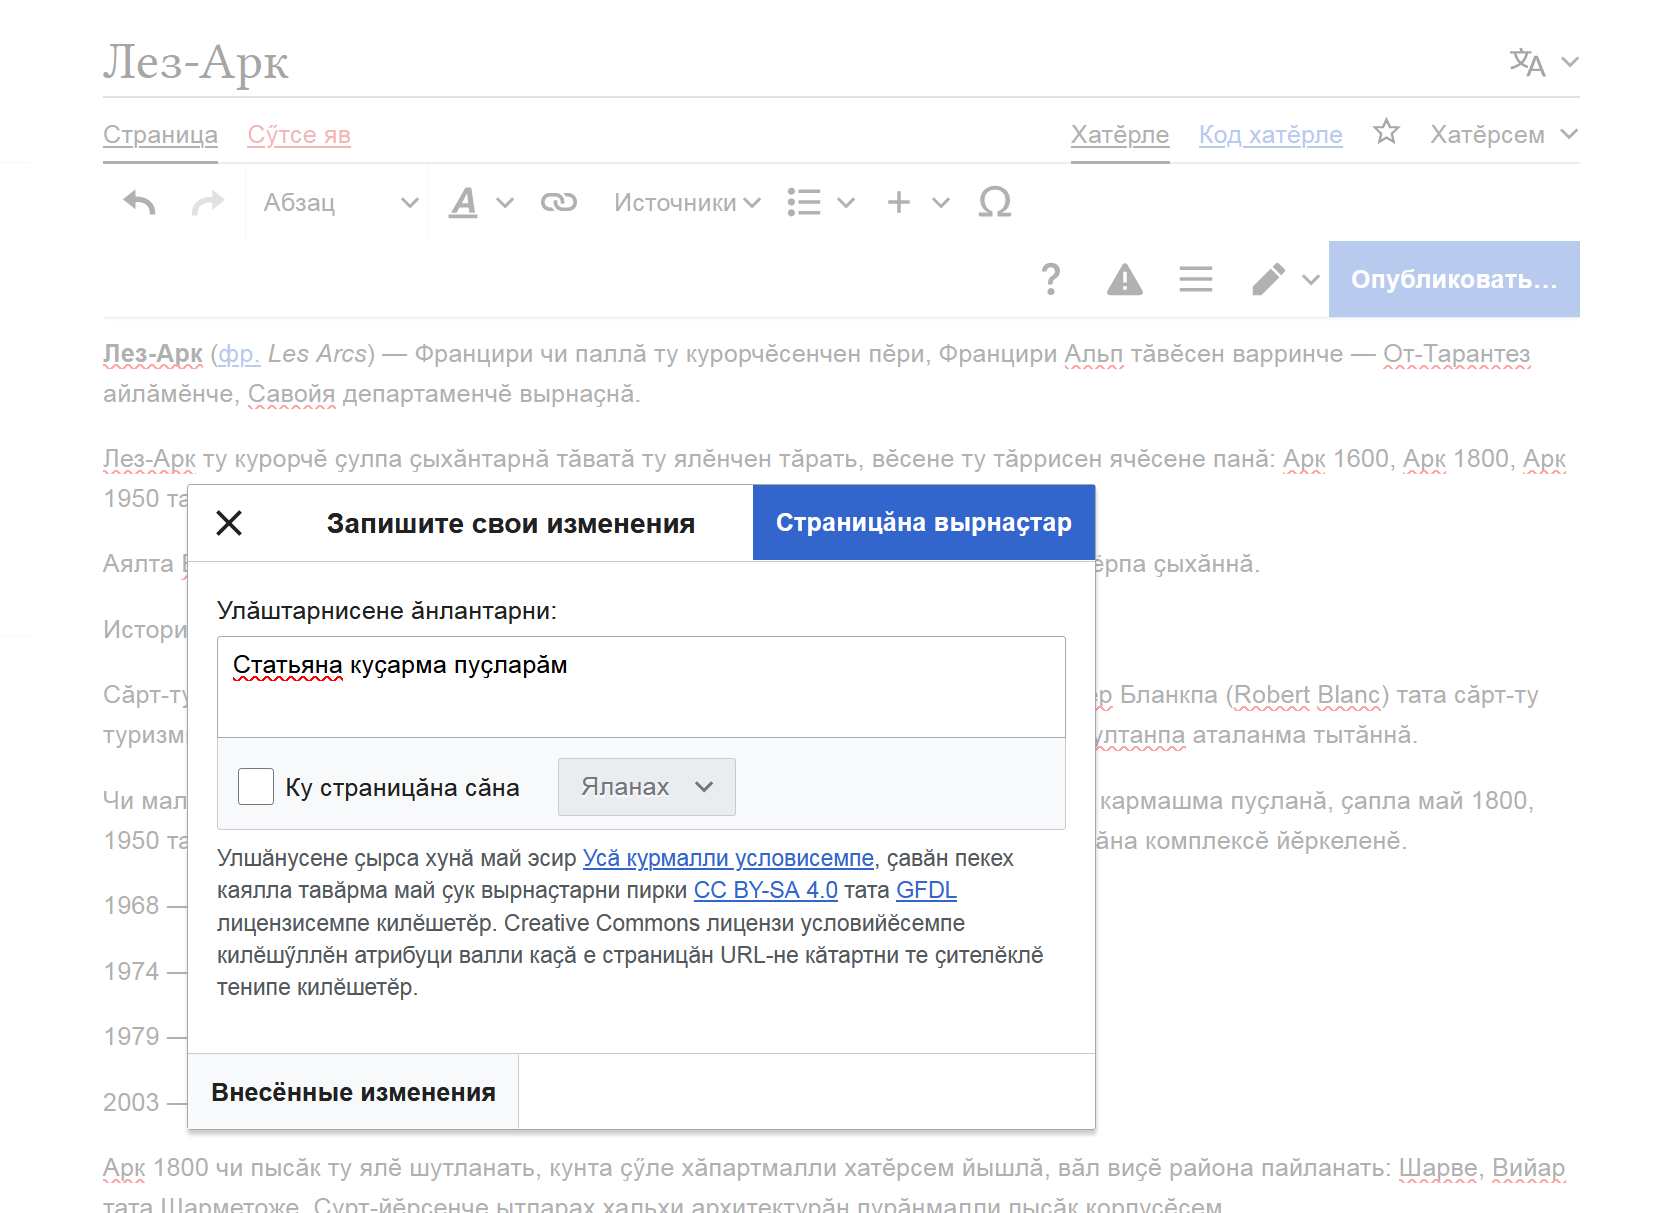Close the save changes dialog
Viewport: 1657px width, 1213px height.
pyautogui.click(x=229, y=523)
